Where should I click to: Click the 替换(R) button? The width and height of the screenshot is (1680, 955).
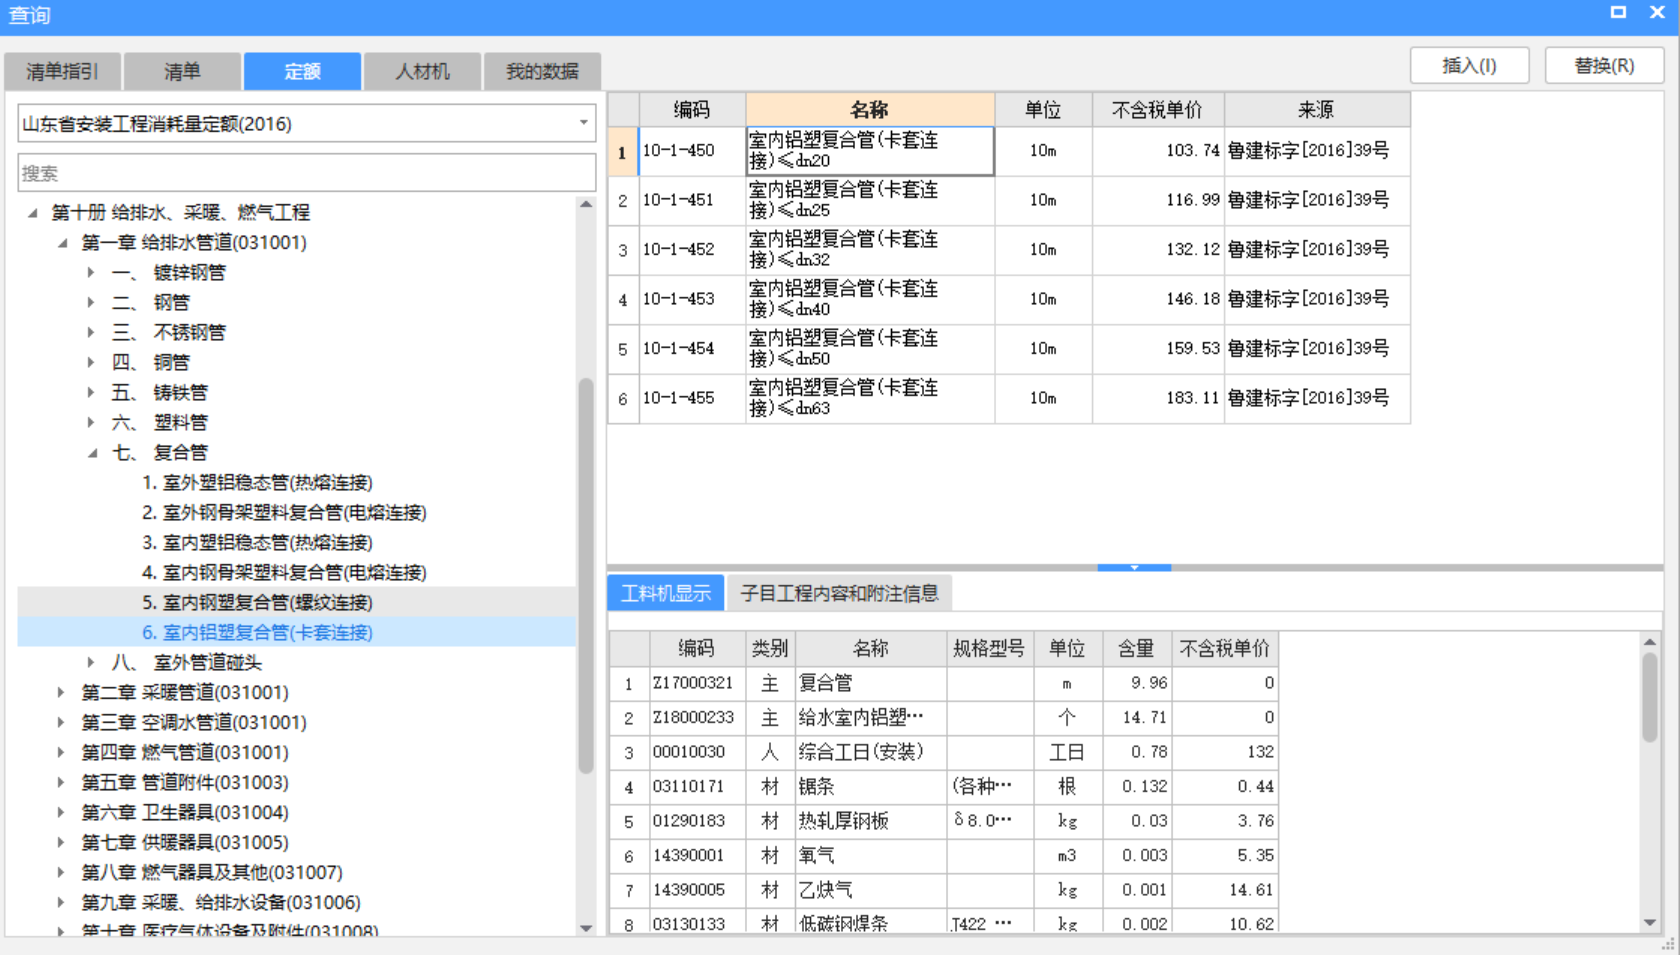(1604, 66)
